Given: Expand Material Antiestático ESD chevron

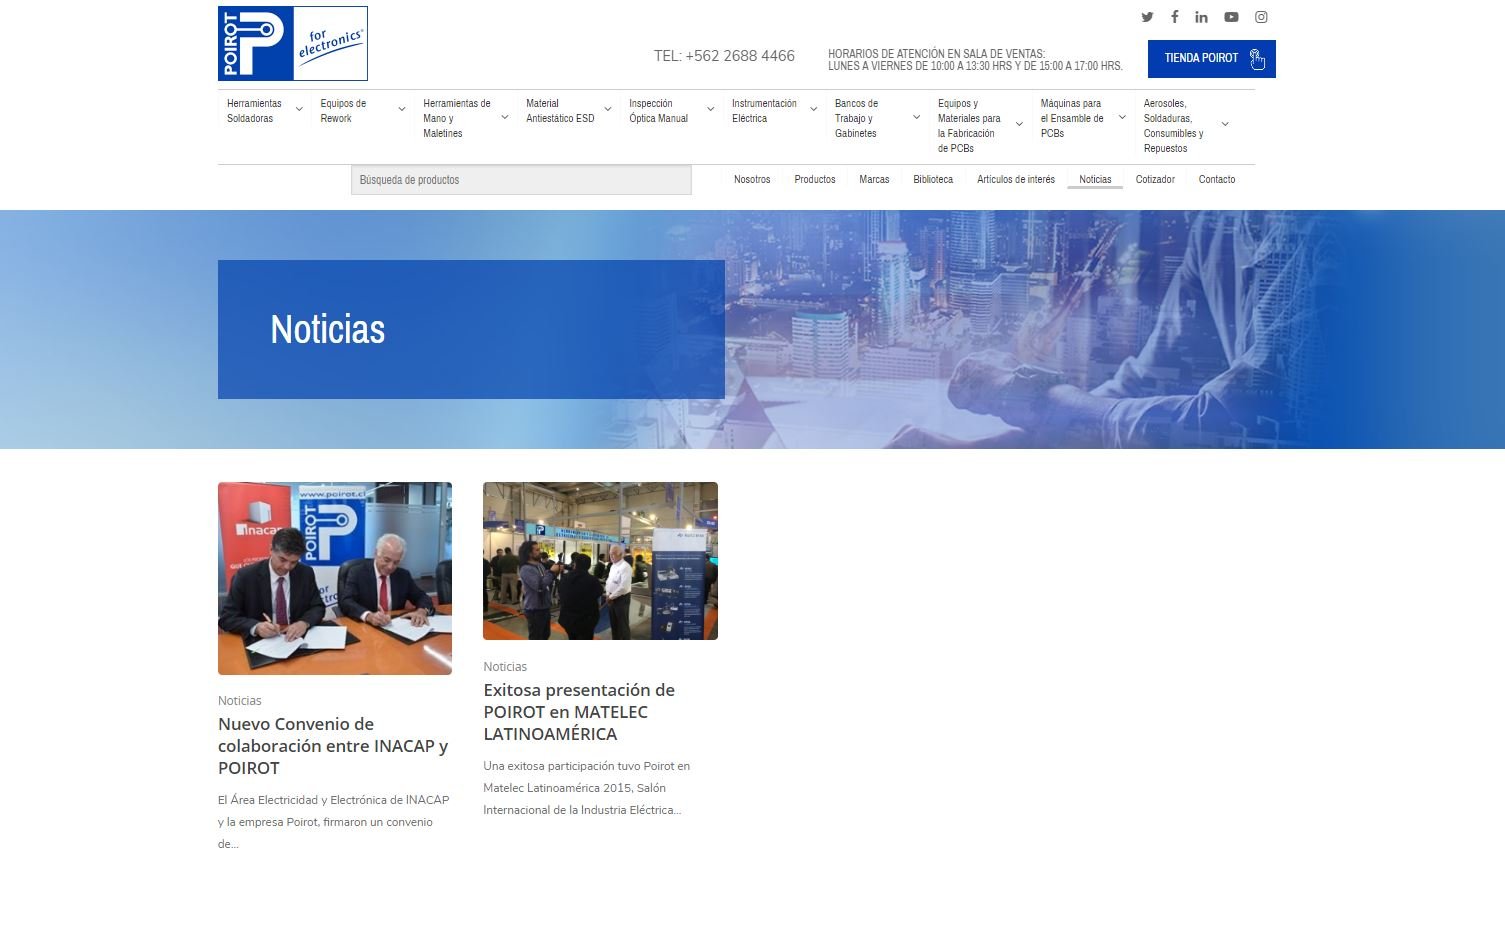Looking at the screenshot, I should click(x=607, y=110).
